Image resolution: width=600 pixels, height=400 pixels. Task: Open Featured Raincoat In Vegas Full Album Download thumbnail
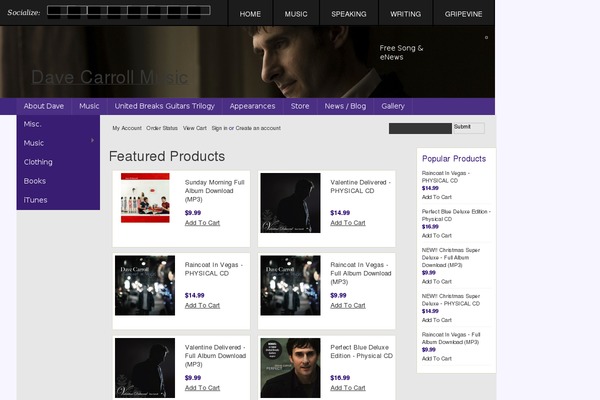pyautogui.click(x=290, y=286)
